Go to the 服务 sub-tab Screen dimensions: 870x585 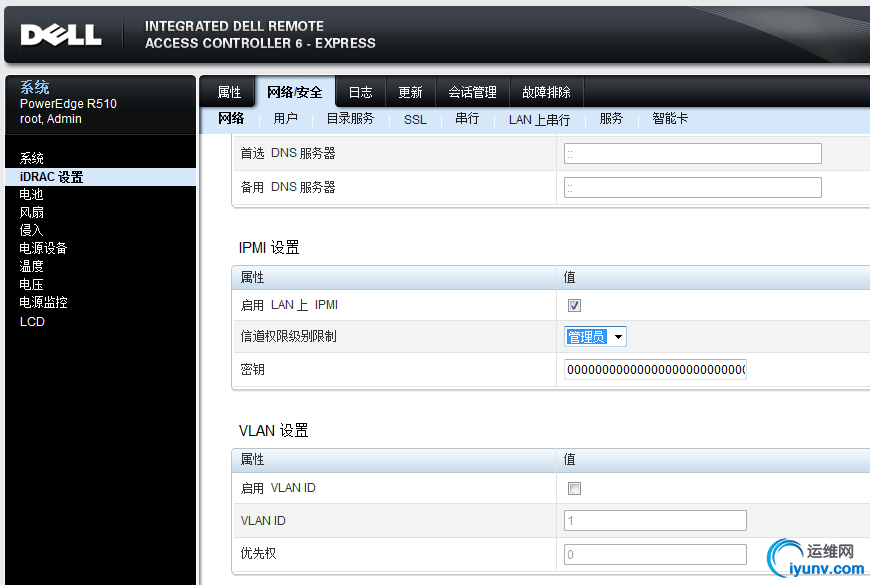click(x=611, y=119)
